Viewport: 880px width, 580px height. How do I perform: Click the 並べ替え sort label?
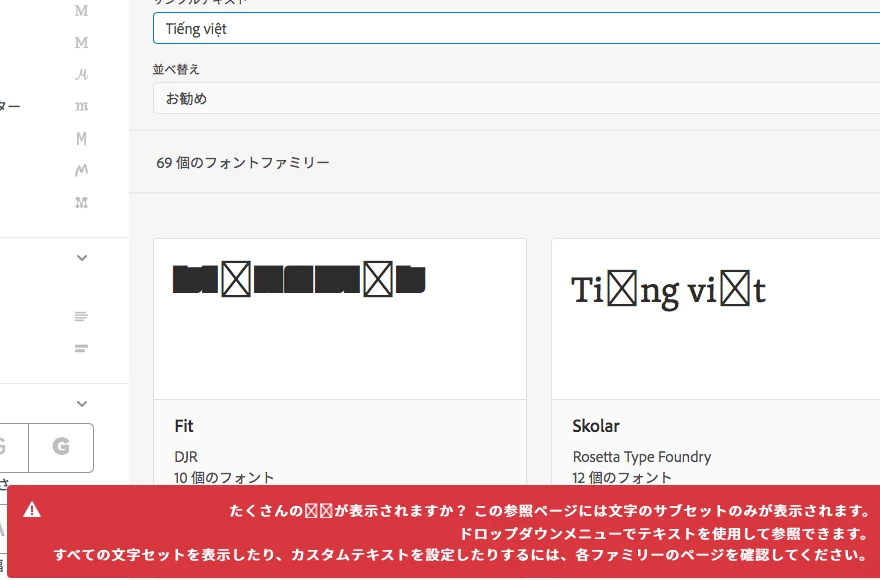click(x=176, y=69)
